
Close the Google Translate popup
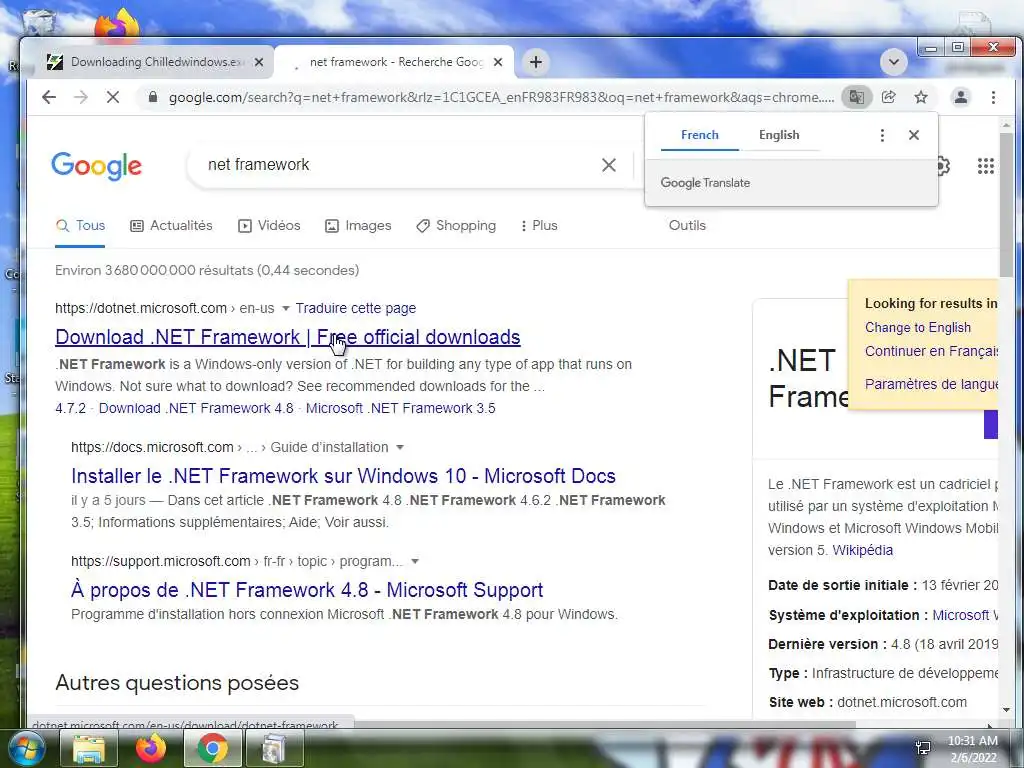914,135
